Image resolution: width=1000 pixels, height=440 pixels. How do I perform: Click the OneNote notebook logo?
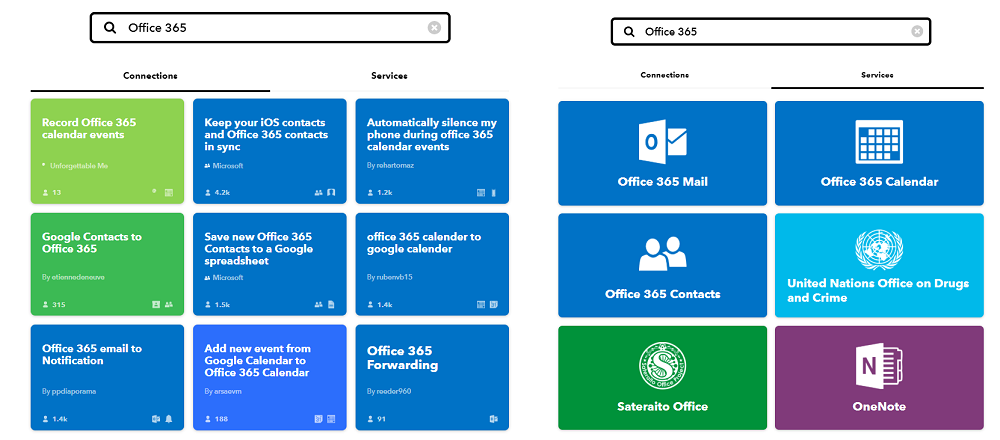(879, 368)
